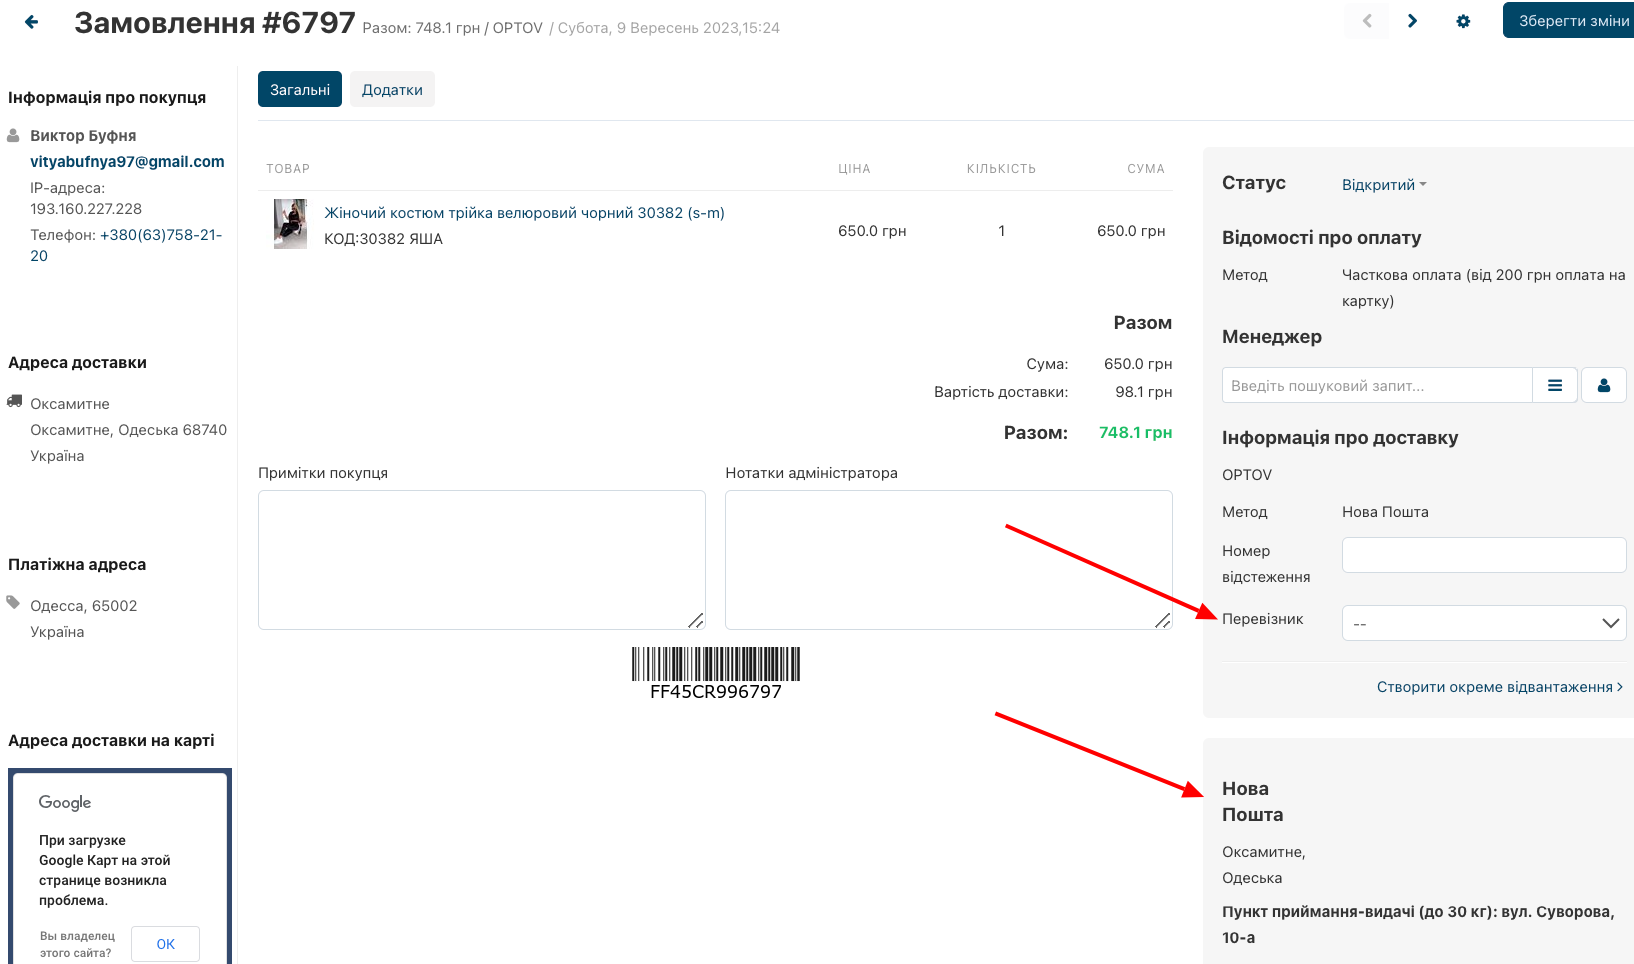Expand the Перевізник carrier dropdown
The image size is (1634, 964).
(x=1483, y=623)
